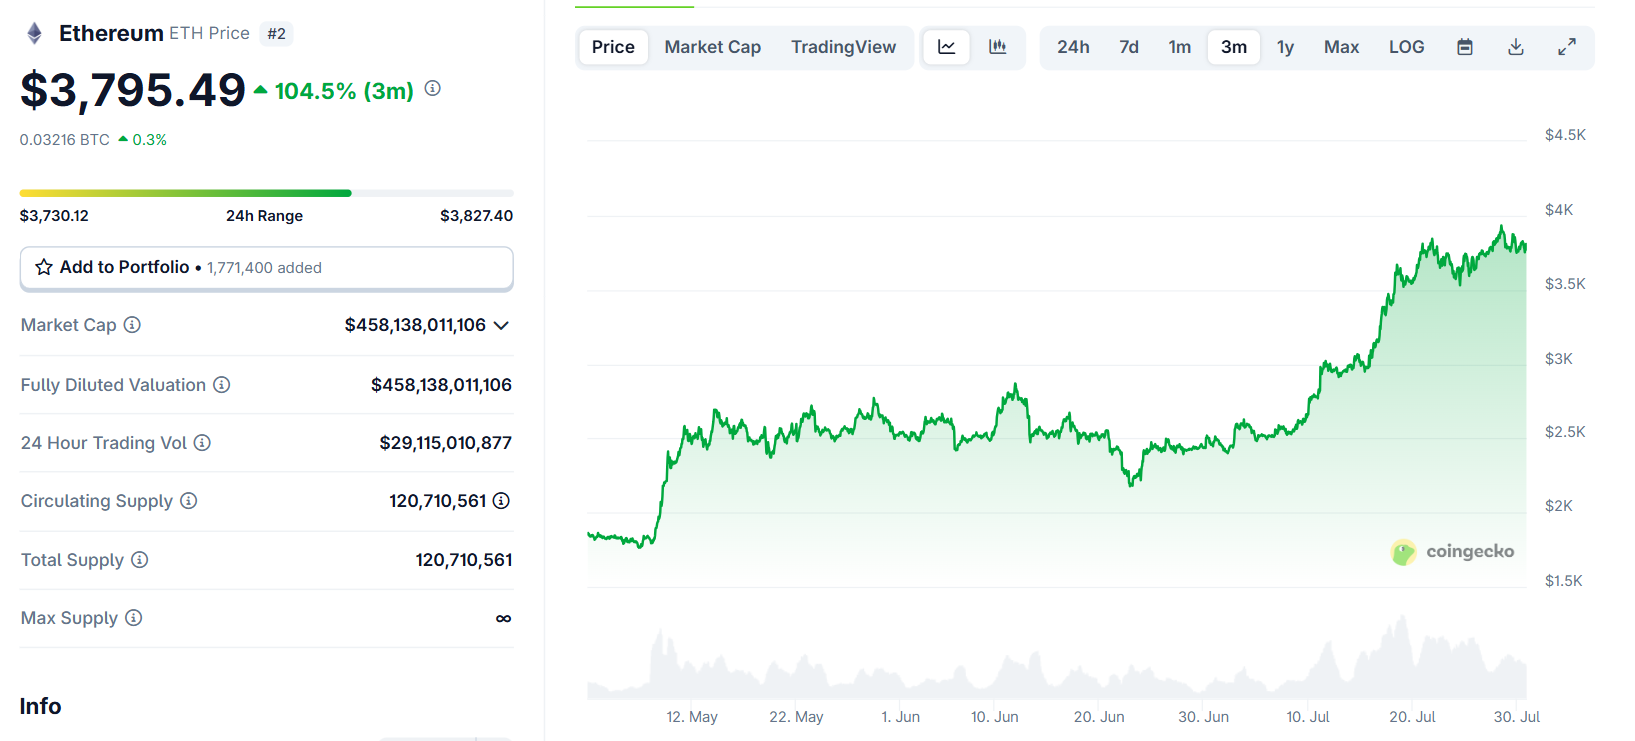
Task: Click the $2.5K price axis label
Action: coord(1565,432)
